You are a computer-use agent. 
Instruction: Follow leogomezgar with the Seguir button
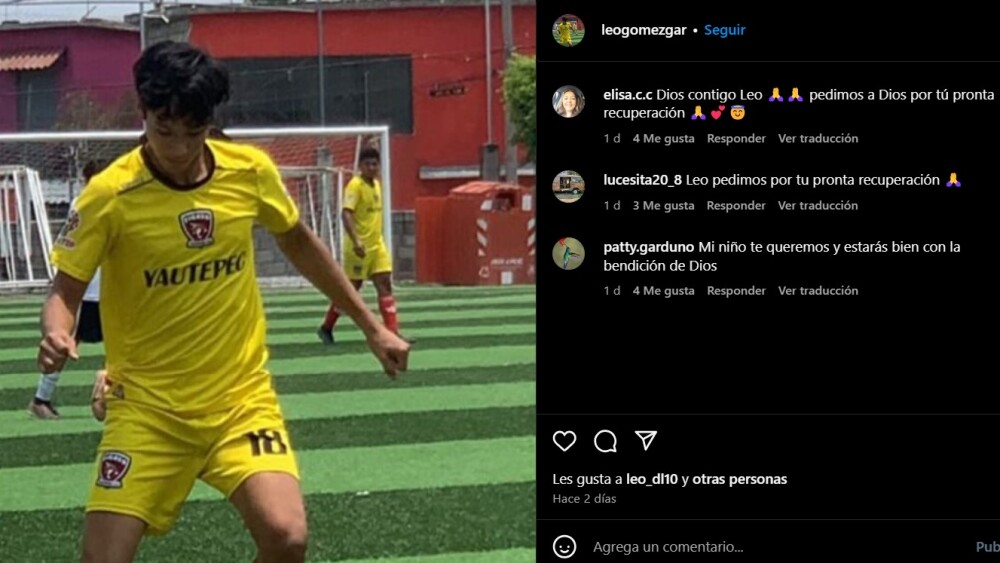(x=724, y=30)
